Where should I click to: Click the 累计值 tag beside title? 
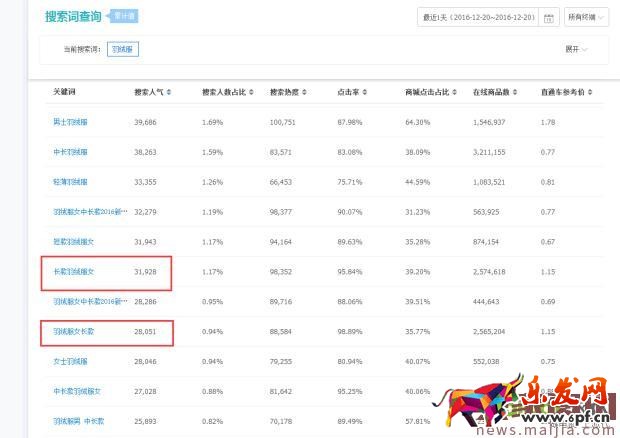tap(122, 16)
